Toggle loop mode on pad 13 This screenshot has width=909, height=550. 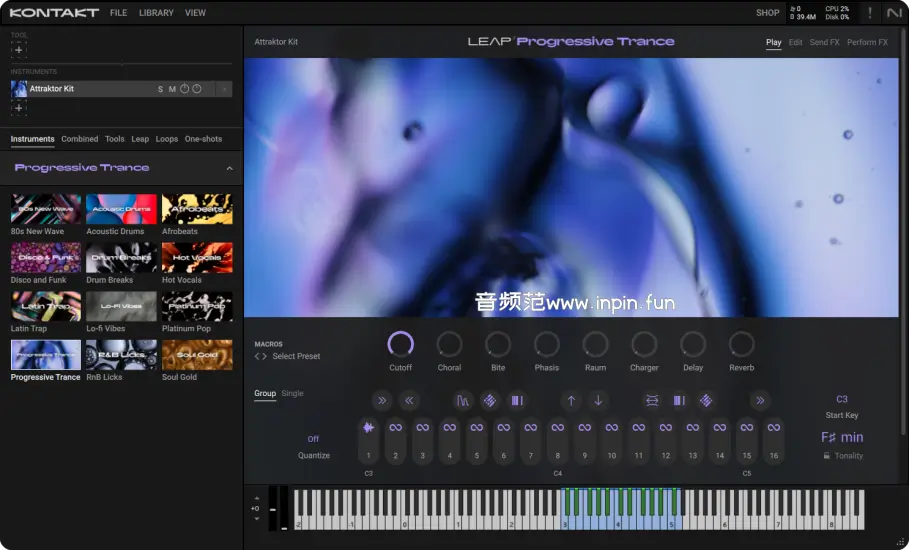pyautogui.click(x=693, y=428)
